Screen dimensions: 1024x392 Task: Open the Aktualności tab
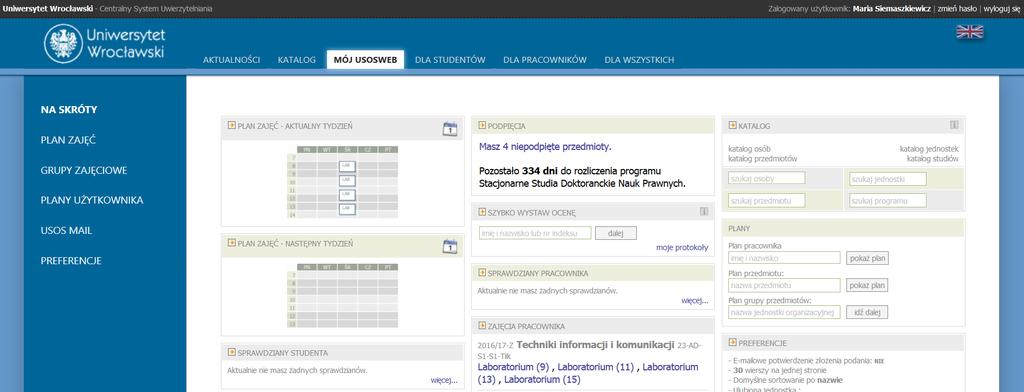coord(231,59)
